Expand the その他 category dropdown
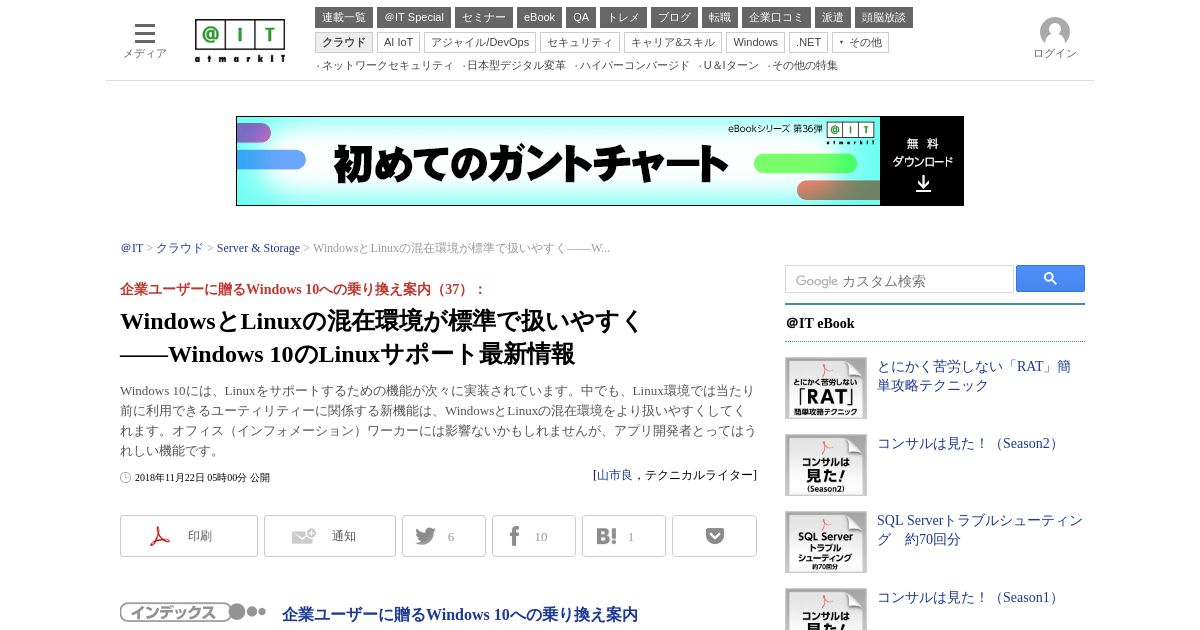Viewport: 1200px width, 630px height. pos(860,42)
